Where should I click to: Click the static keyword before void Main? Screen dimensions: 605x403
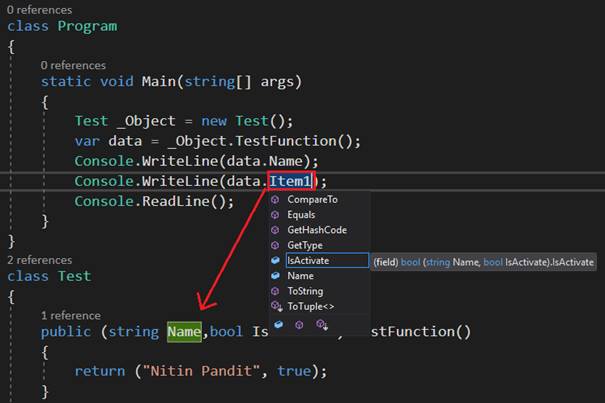click(x=66, y=81)
